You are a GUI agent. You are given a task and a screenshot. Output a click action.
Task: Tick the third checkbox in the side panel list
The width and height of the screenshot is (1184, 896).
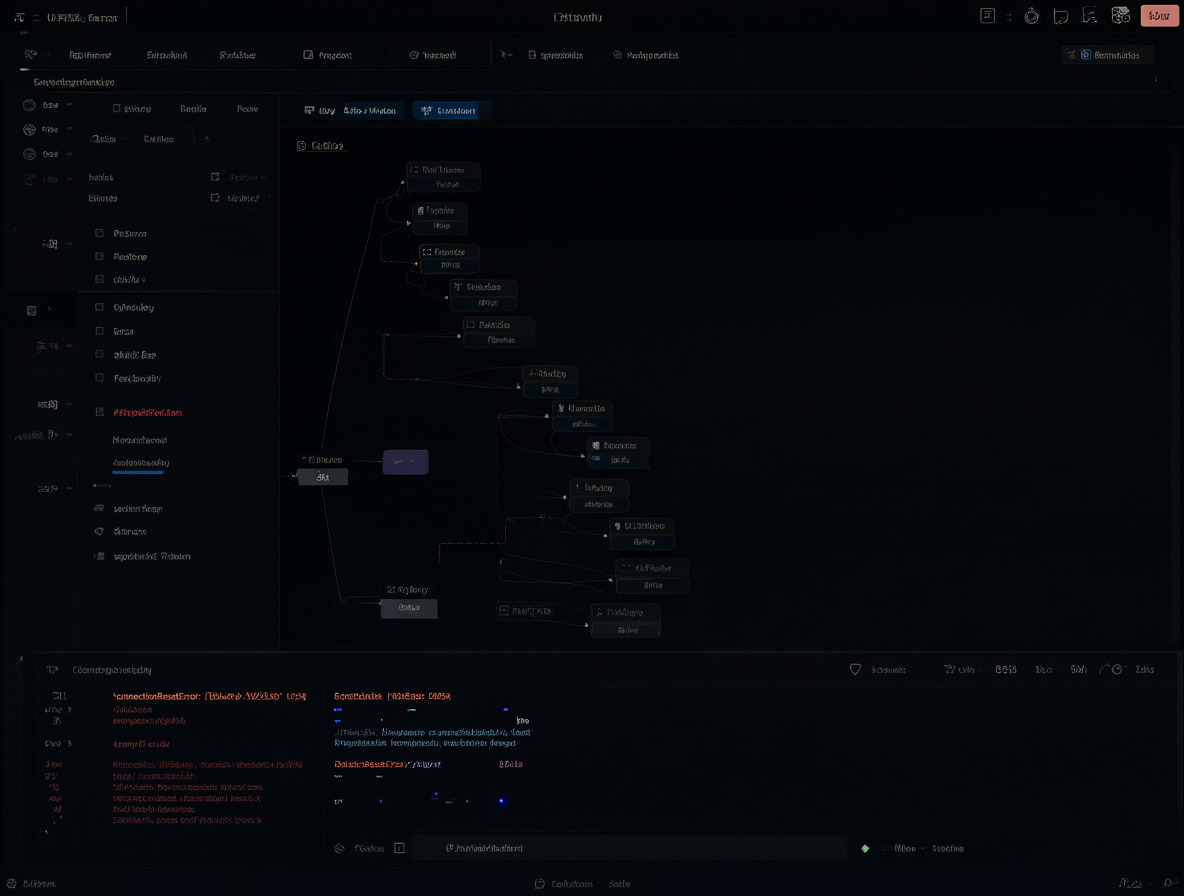99,279
